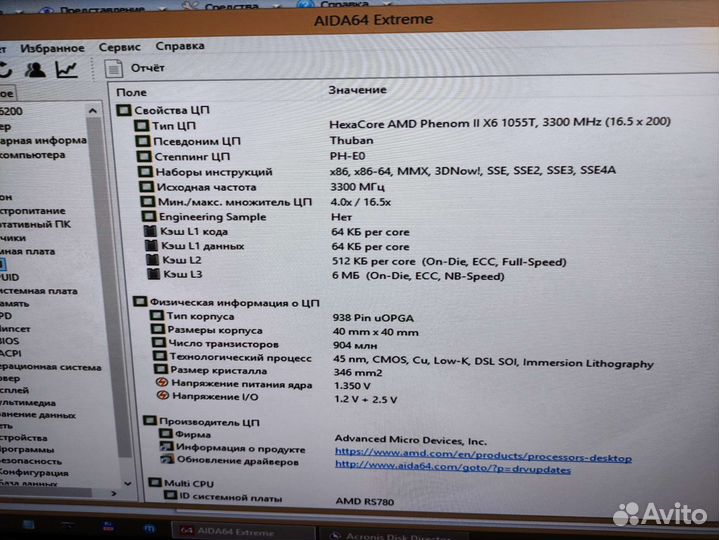Click the Информация о продукте icon
The width and height of the screenshot is (719, 540).
tap(166, 446)
